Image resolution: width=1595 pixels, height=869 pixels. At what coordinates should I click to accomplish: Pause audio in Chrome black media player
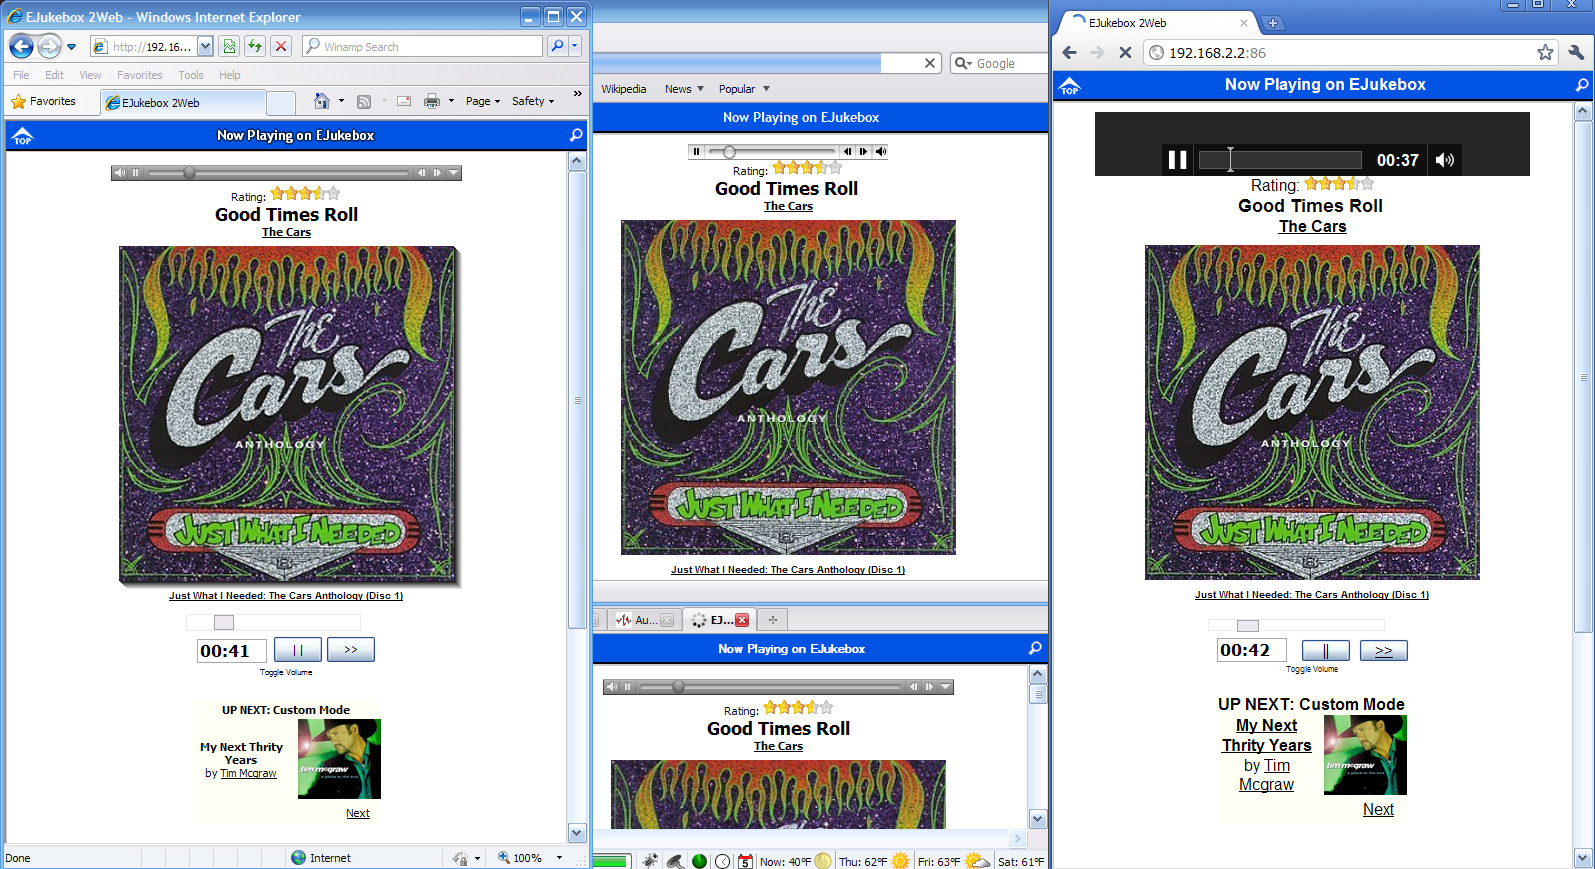(x=1177, y=159)
